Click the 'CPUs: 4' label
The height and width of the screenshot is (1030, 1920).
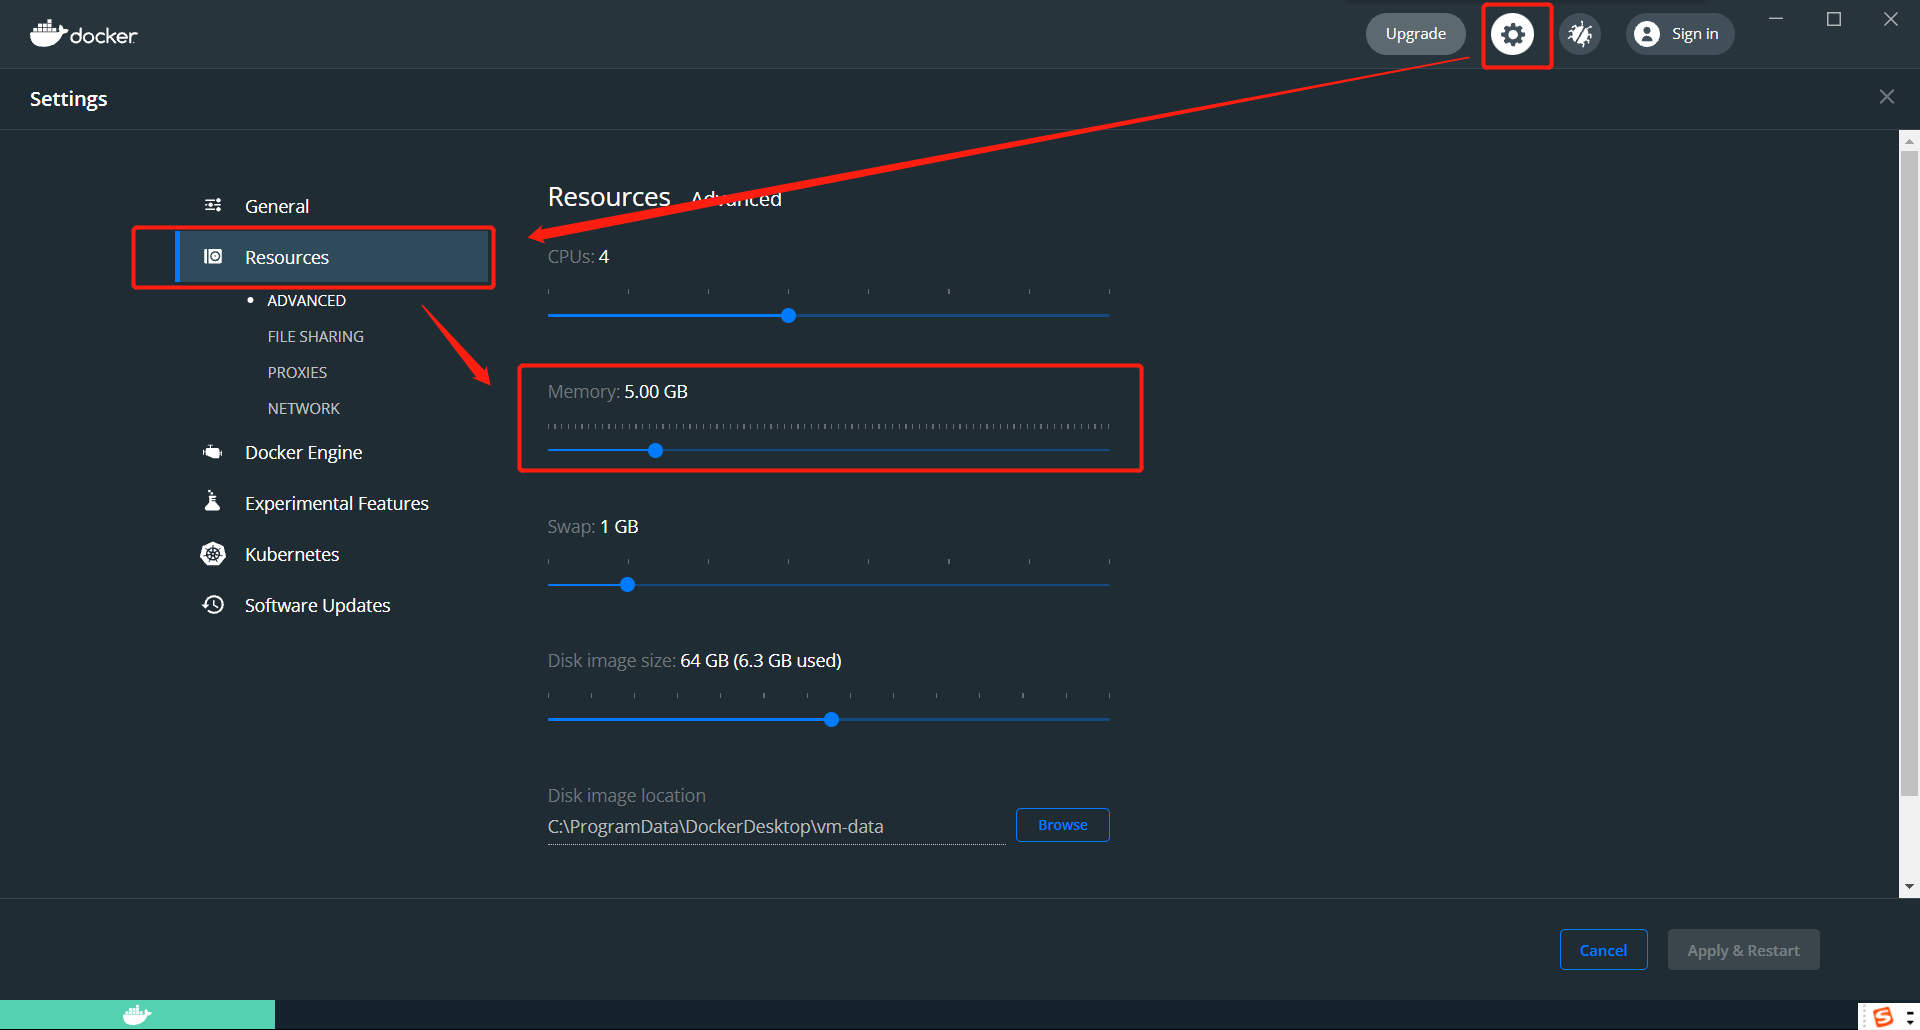coord(578,256)
